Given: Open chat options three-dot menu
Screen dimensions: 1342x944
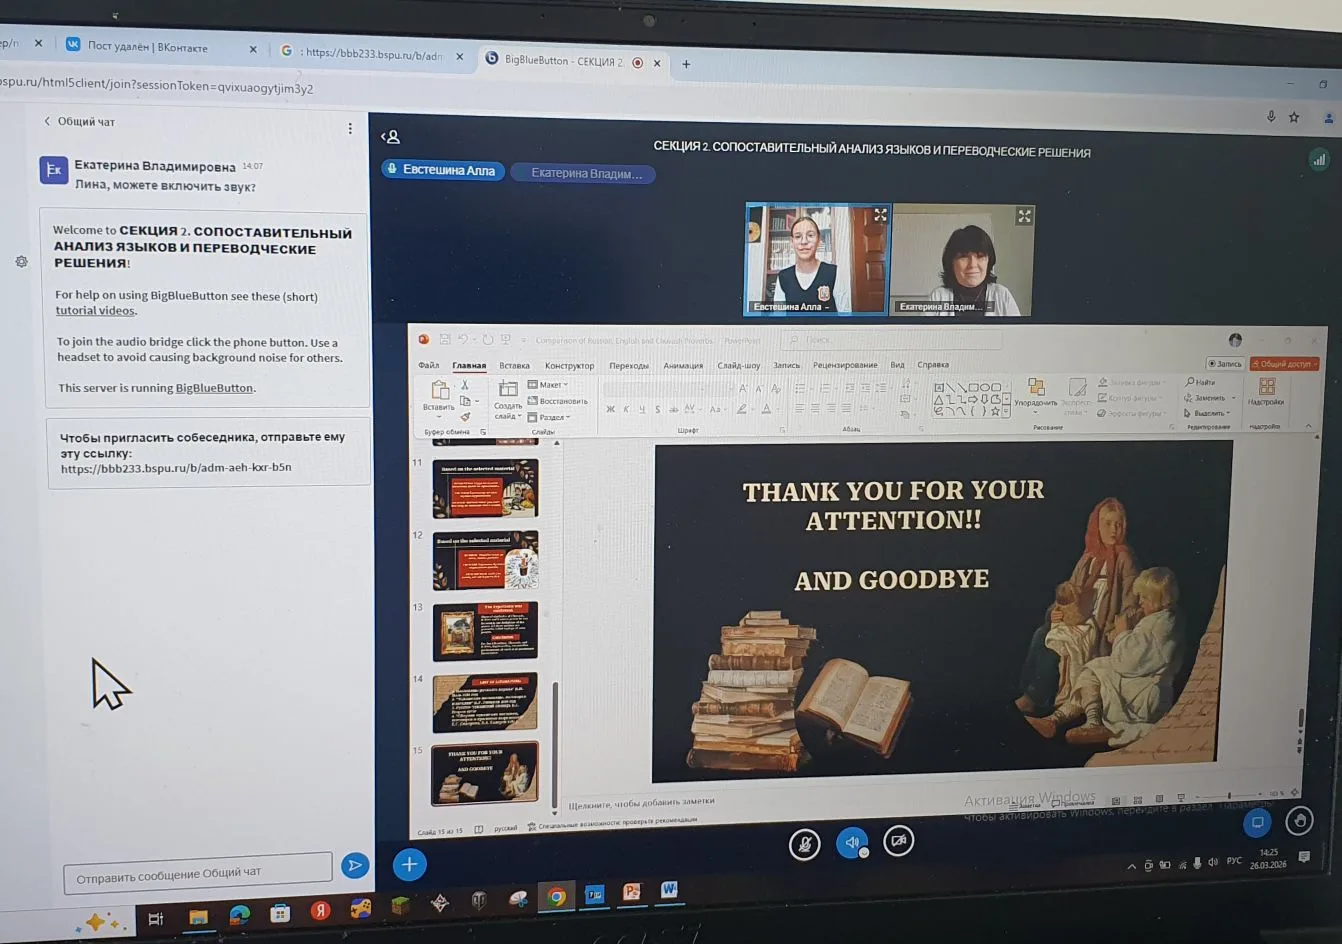Looking at the screenshot, I should (x=350, y=129).
